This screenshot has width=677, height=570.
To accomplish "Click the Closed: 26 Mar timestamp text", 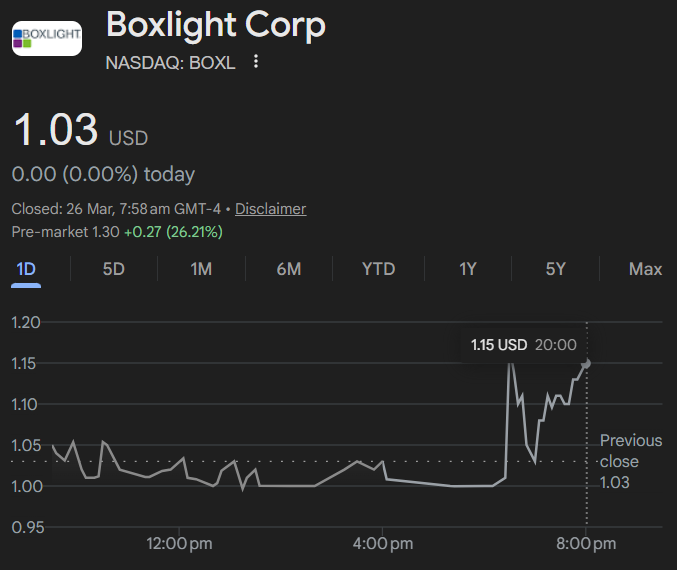I will click(x=116, y=209).
